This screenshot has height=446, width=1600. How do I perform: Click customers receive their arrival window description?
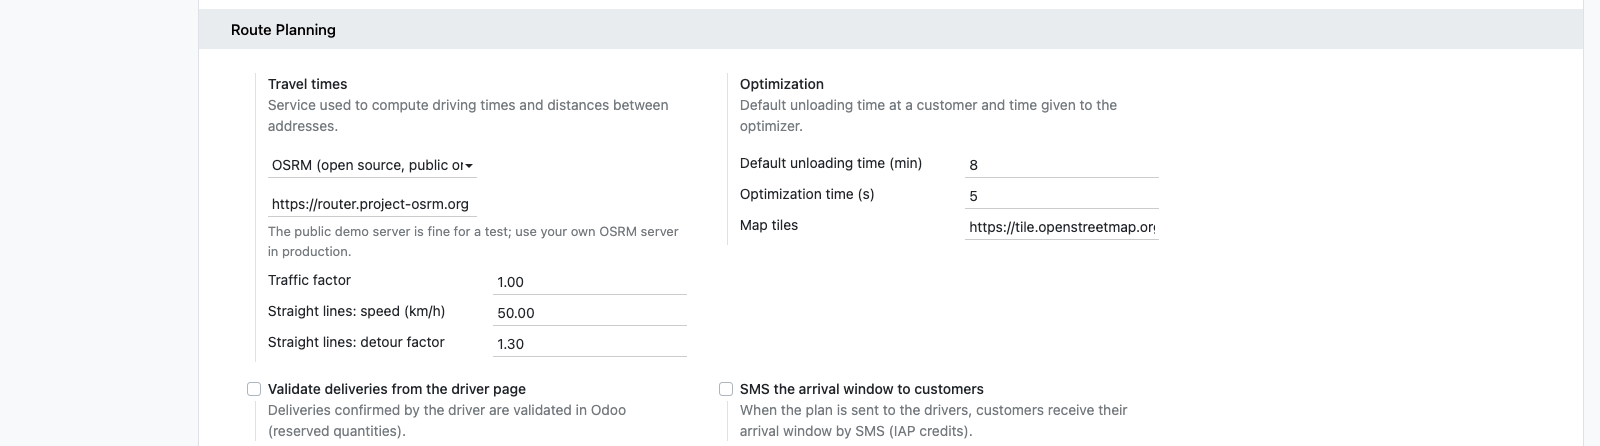click(x=933, y=420)
